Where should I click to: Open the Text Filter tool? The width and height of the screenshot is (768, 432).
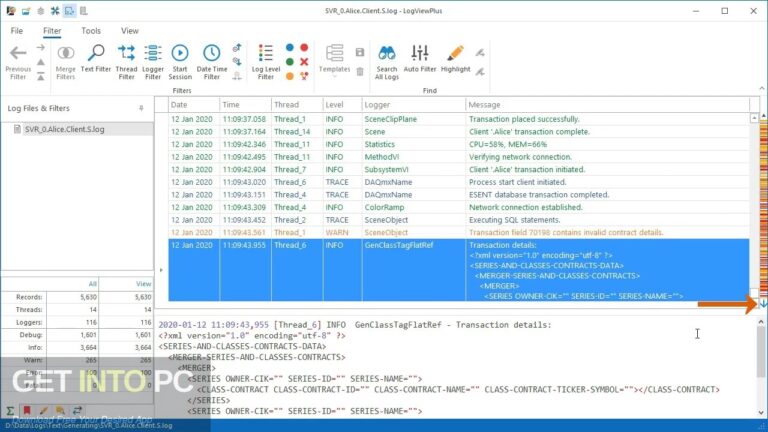[x=96, y=58]
